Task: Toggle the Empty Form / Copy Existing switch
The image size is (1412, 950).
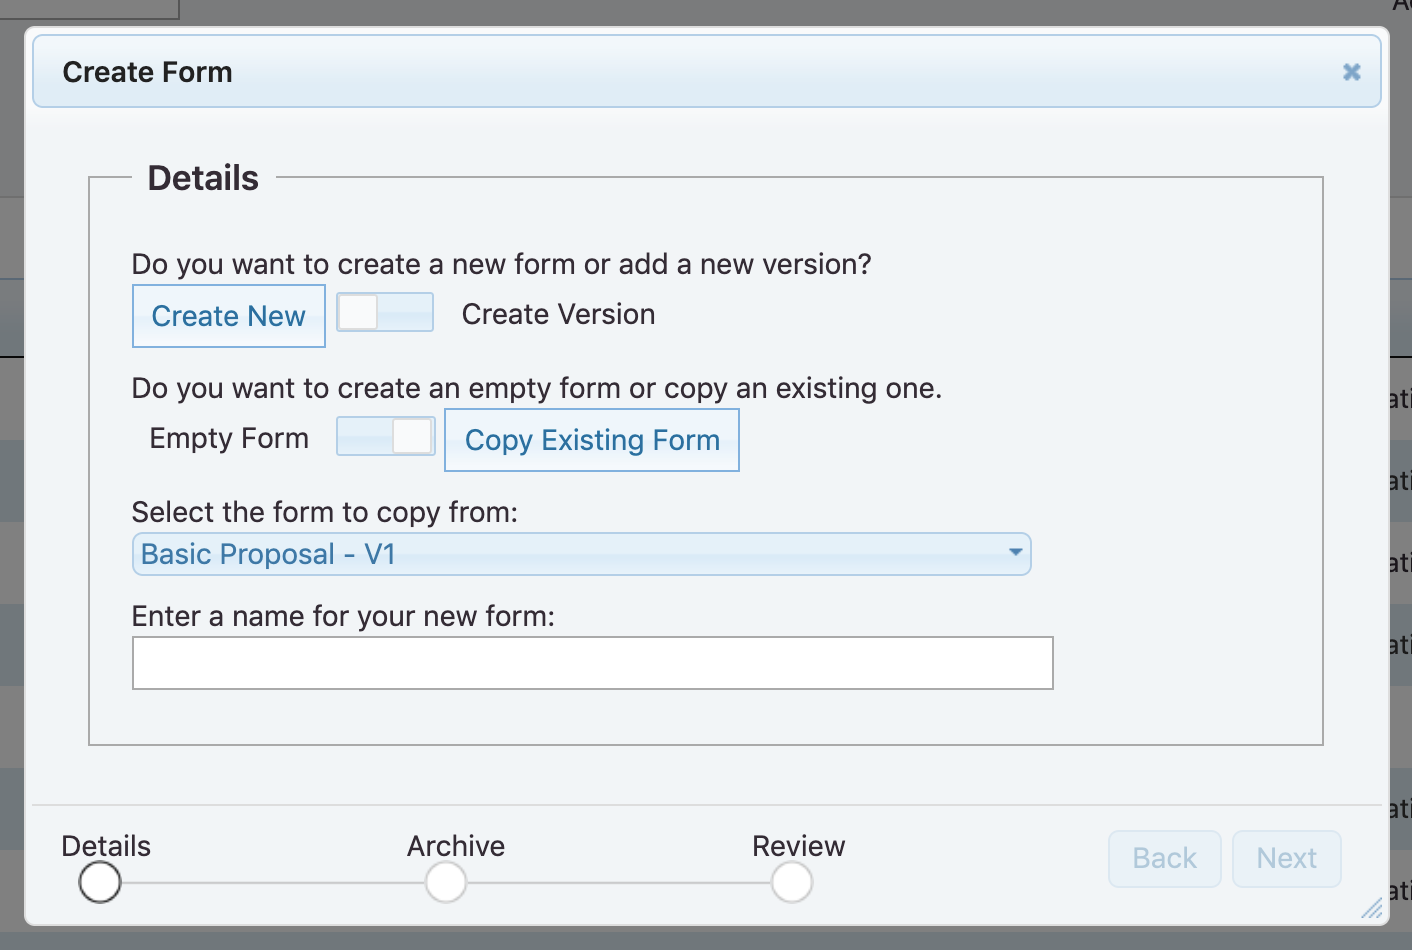Action: point(385,436)
